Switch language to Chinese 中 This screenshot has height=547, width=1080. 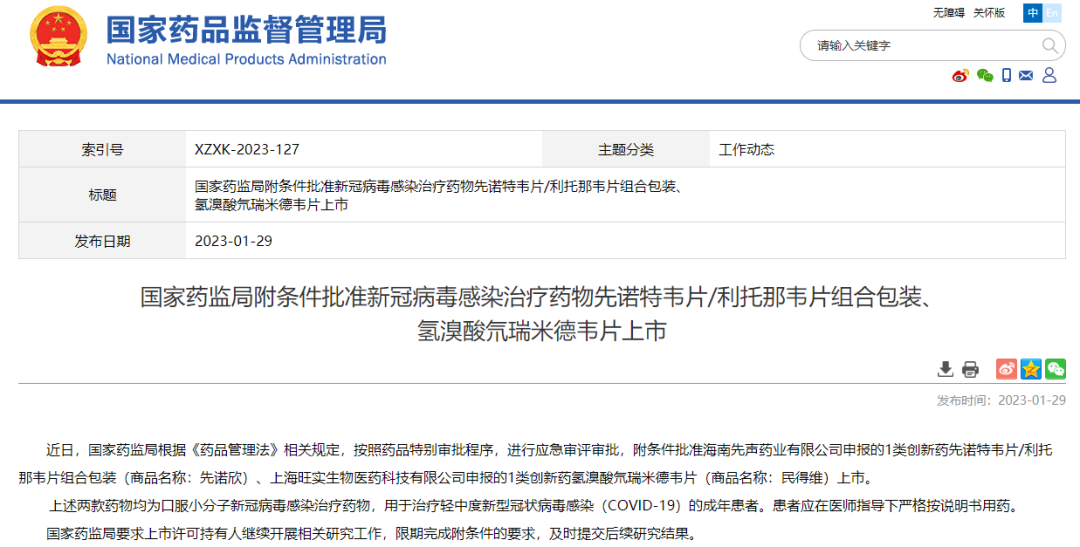pos(1032,13)
